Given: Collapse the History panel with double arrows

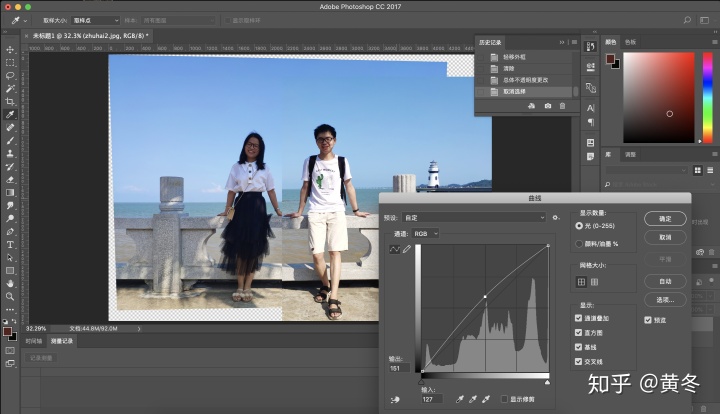Looking at the screenshot, I should [x=562, y=42].
